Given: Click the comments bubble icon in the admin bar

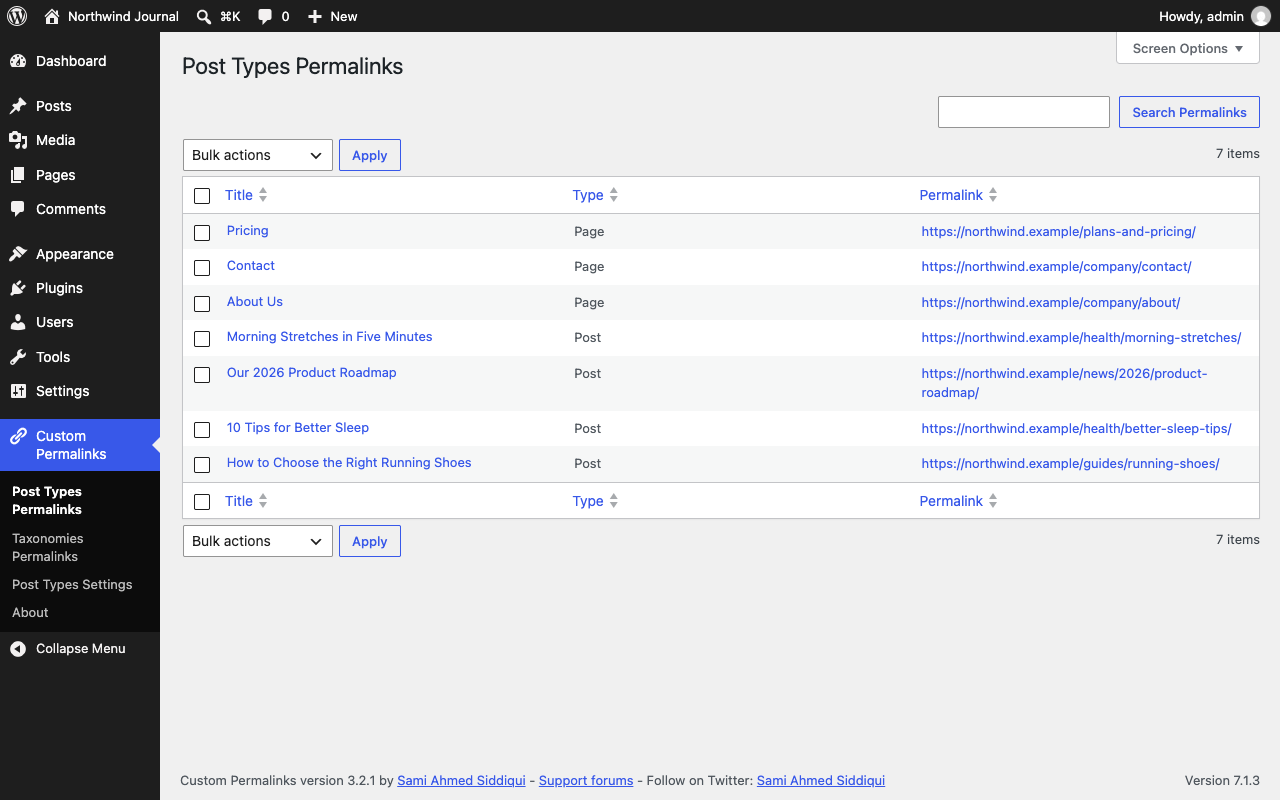Looking at the screenshot, I should point(265,16).
